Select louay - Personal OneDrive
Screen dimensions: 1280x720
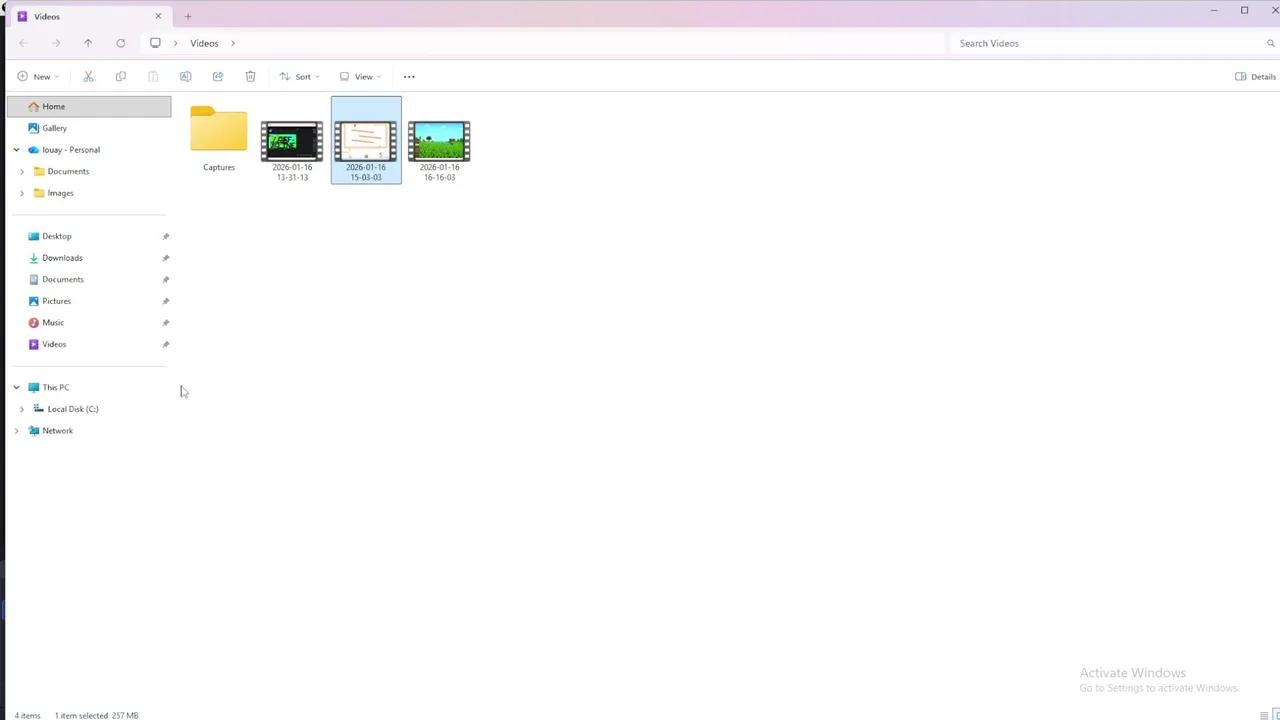pos(70,150)
